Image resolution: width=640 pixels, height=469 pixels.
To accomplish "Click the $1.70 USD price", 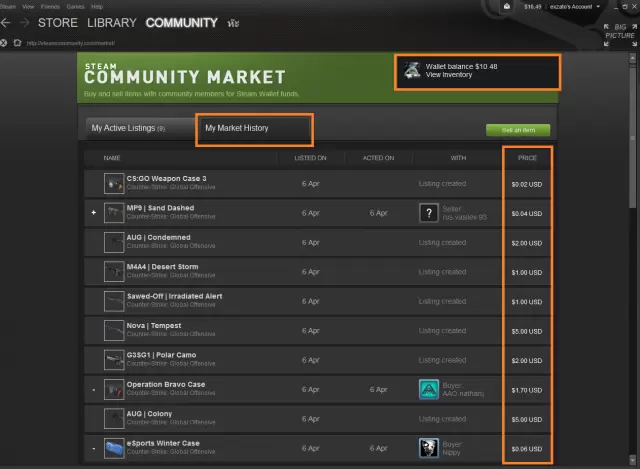I will pyautogui.click(x=527, y=390).
